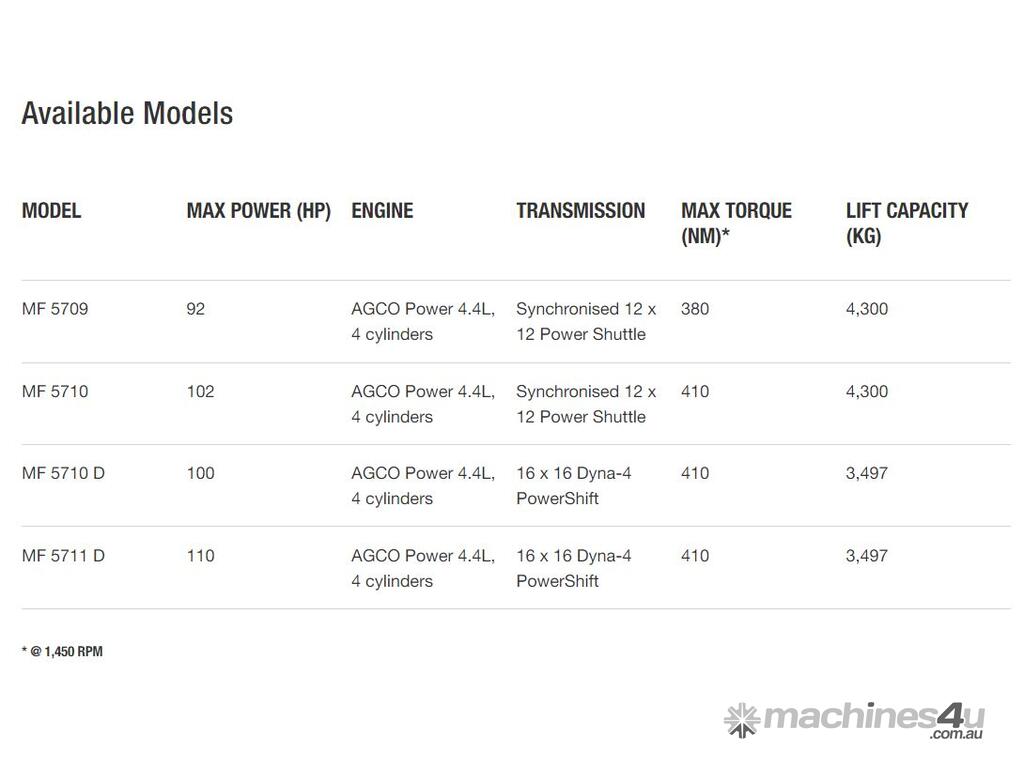This screenshot has height=768, width=1024.
Task: Click the 1,450 RPM footnote
Action: [62, 651]
